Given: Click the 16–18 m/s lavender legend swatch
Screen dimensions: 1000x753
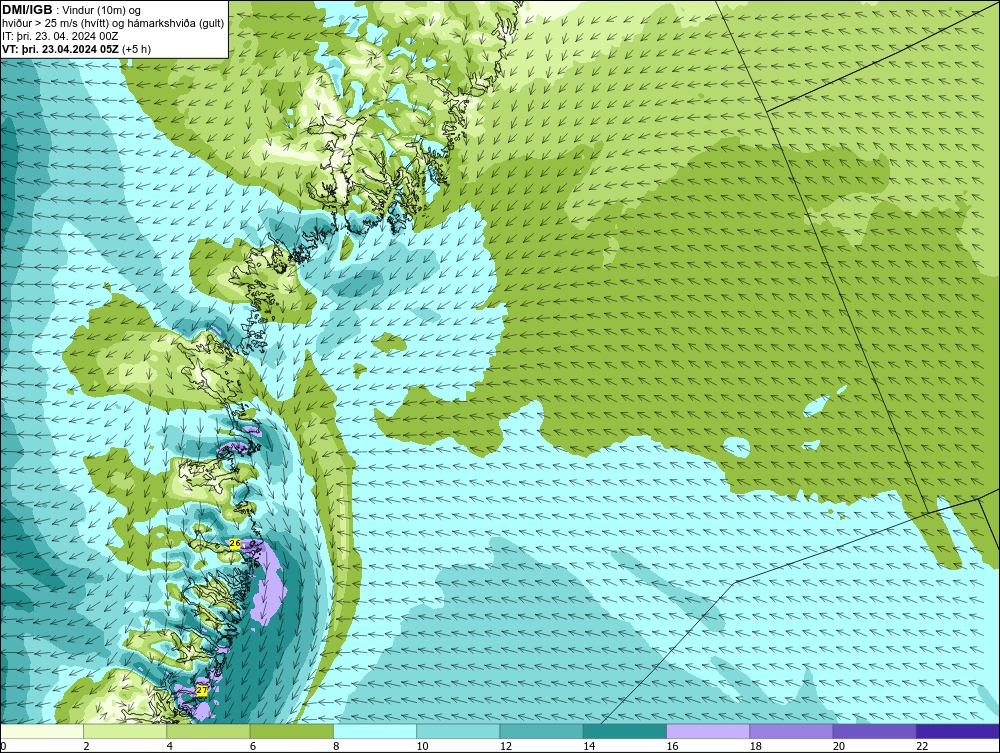Looking at the screenshot, I should pyautogui.click(x=708, y=731).
